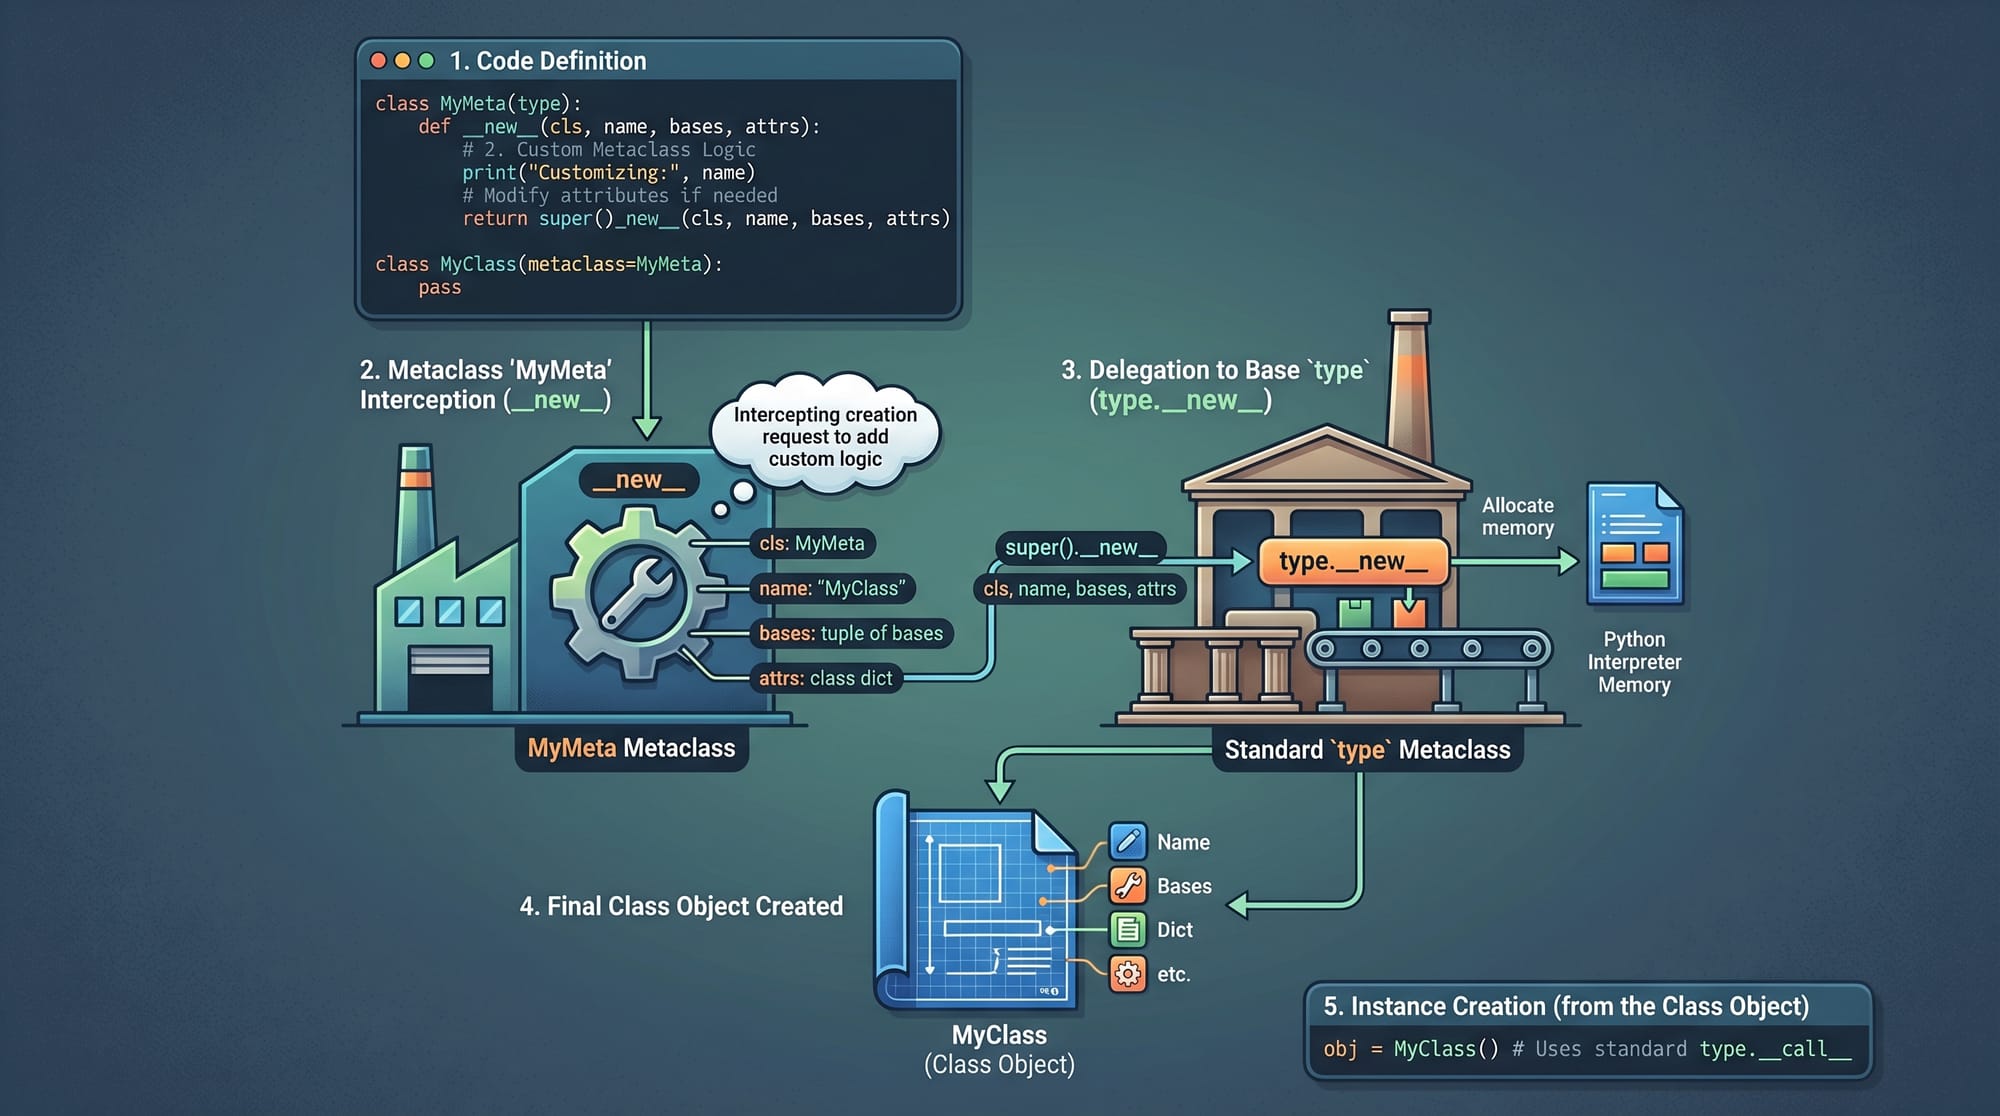
Task: Click the super().__new__ pill label
Action: [x=1080, y=547]
